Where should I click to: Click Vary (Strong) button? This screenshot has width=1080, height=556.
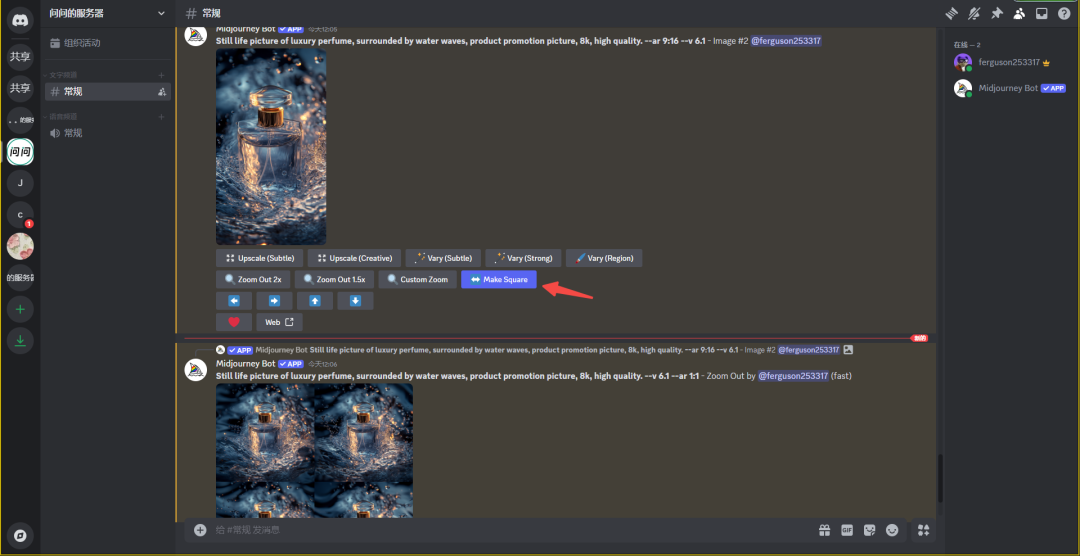[x=523, y=258]
